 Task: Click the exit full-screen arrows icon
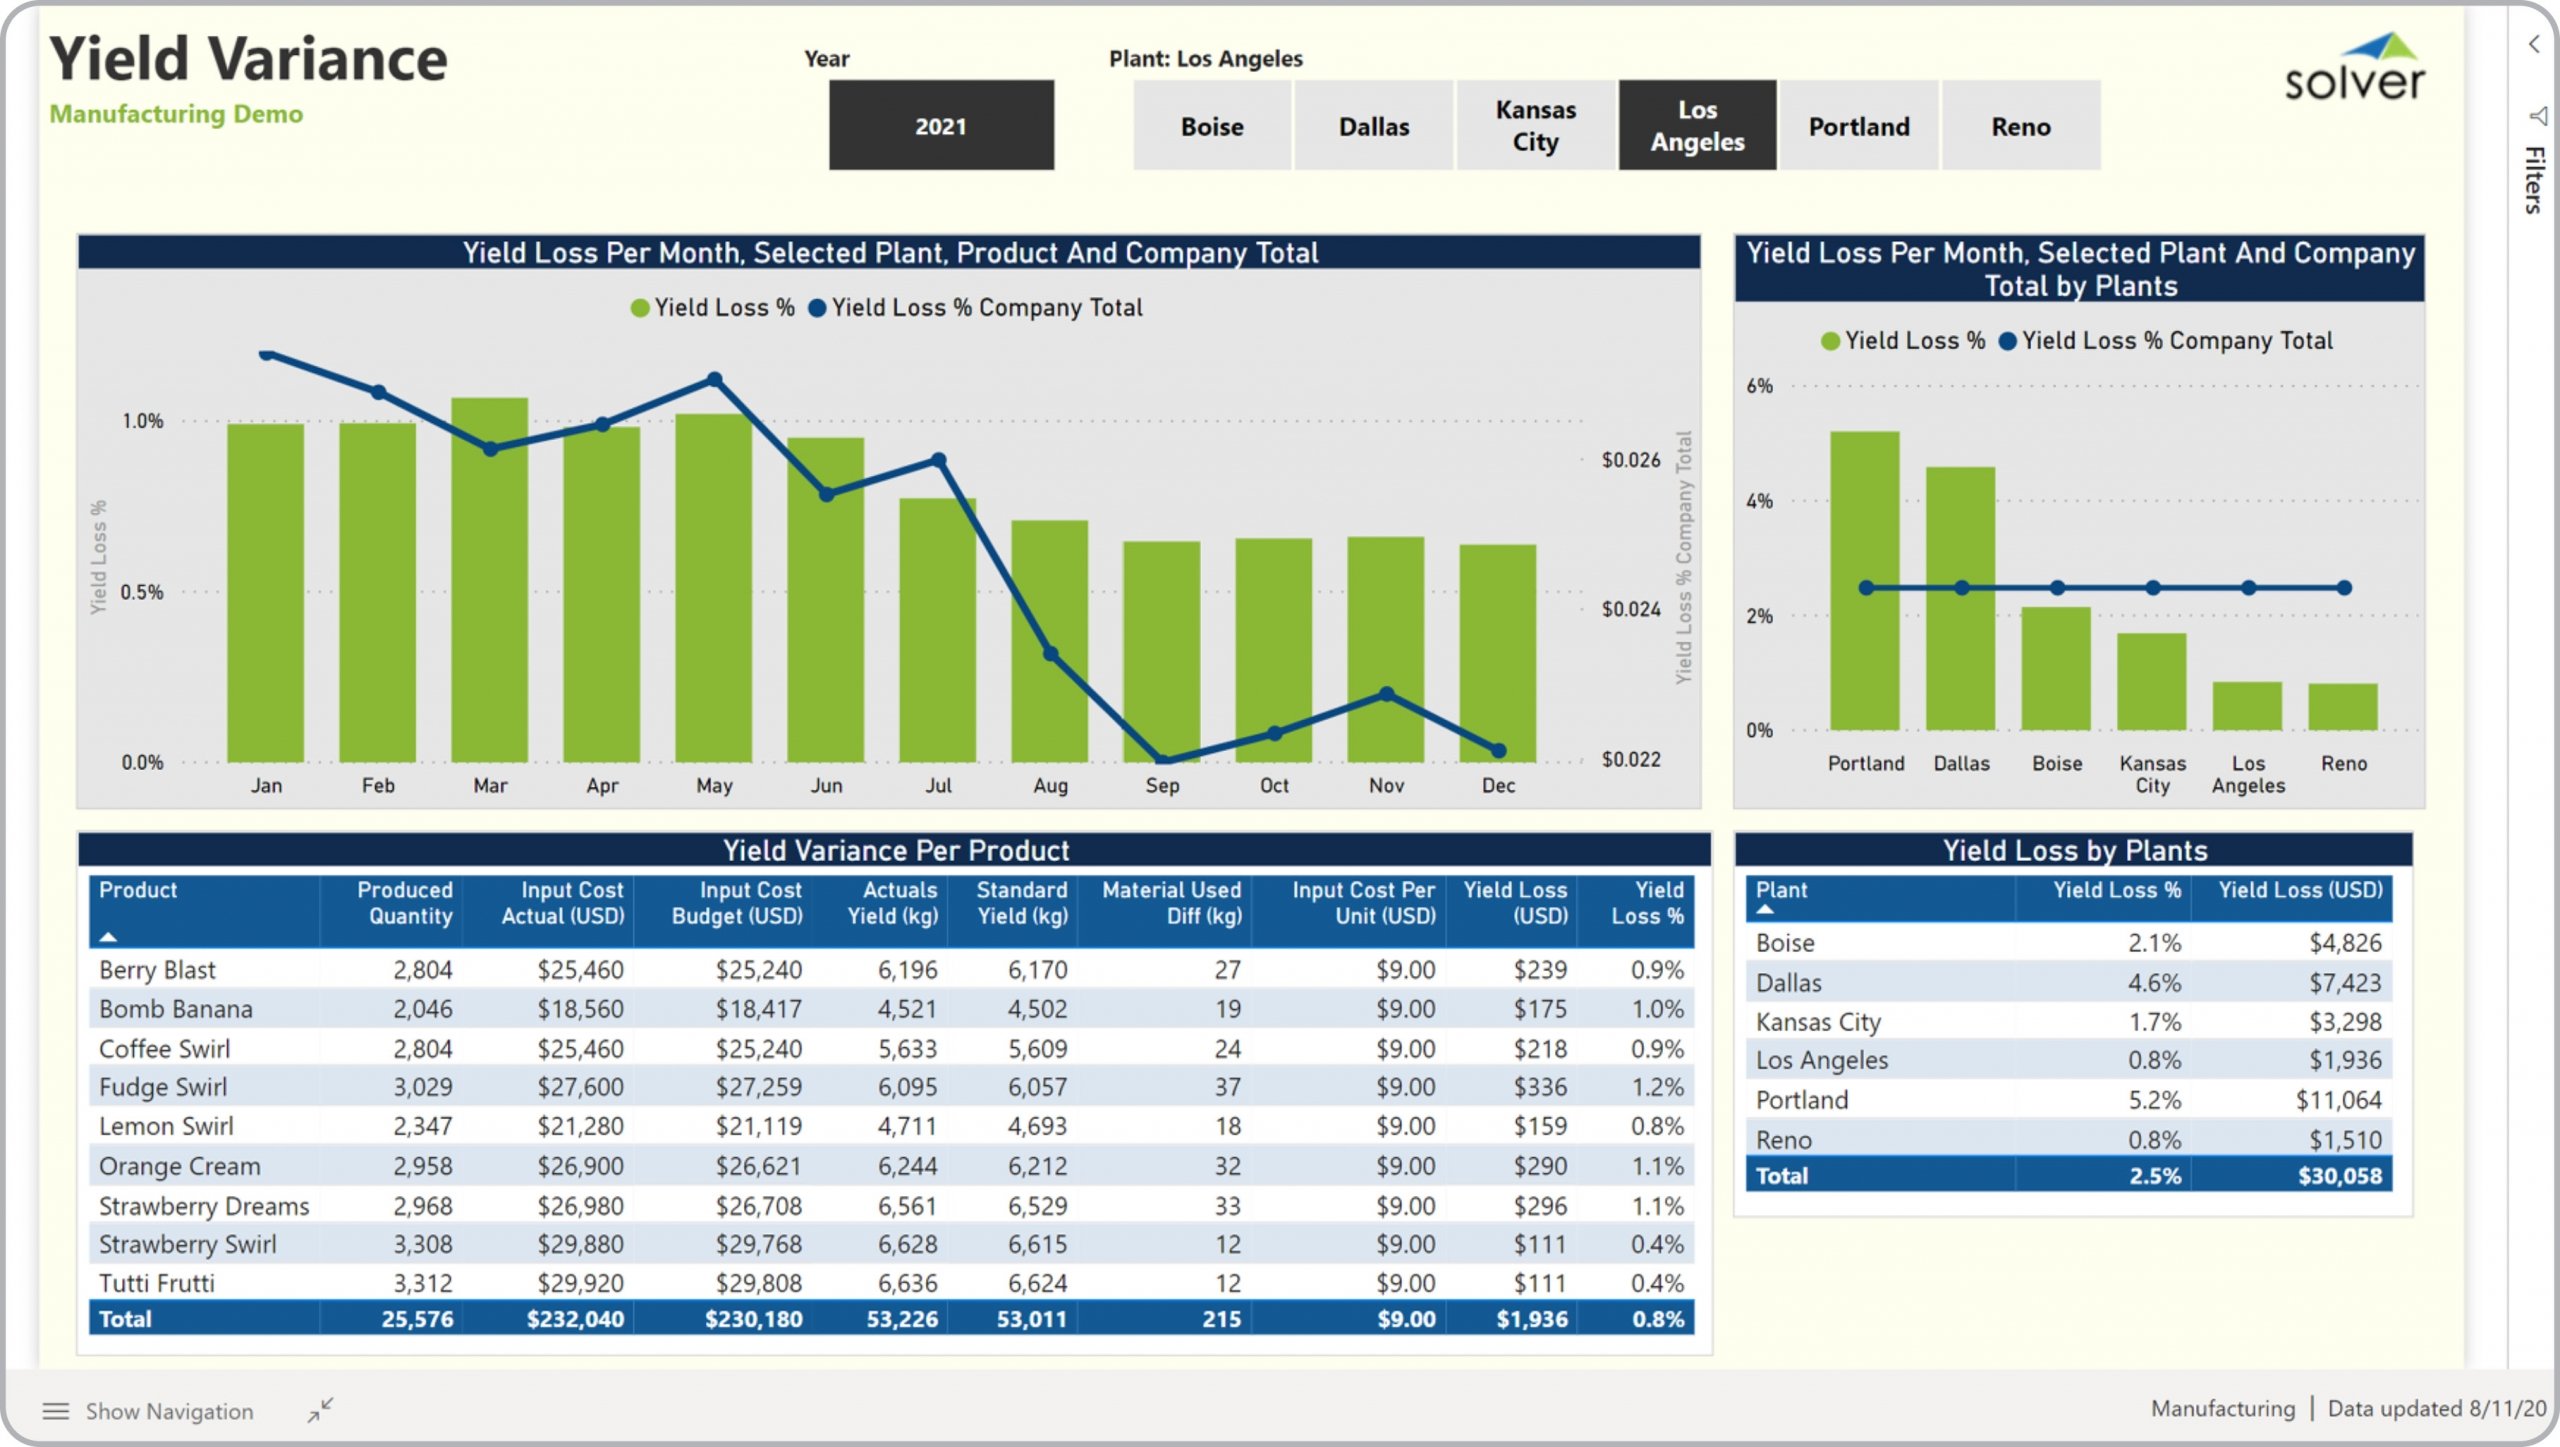(x=320, y=1410)
